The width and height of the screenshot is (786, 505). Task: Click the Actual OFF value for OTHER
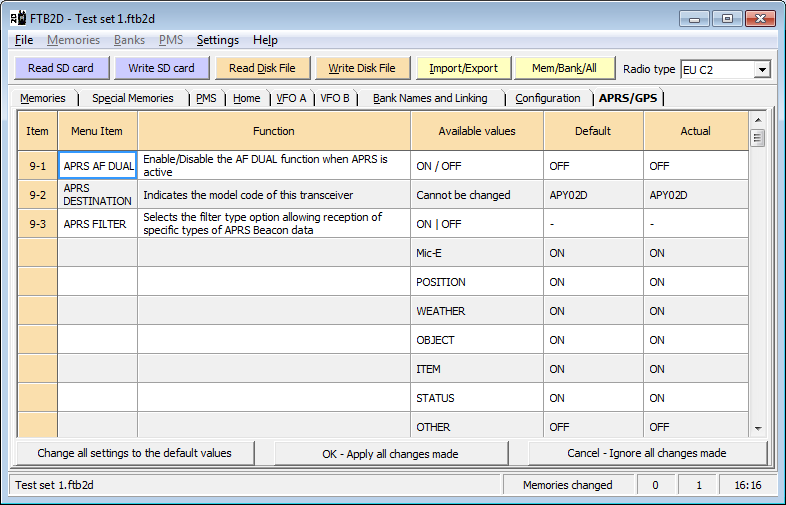[696, 425]
